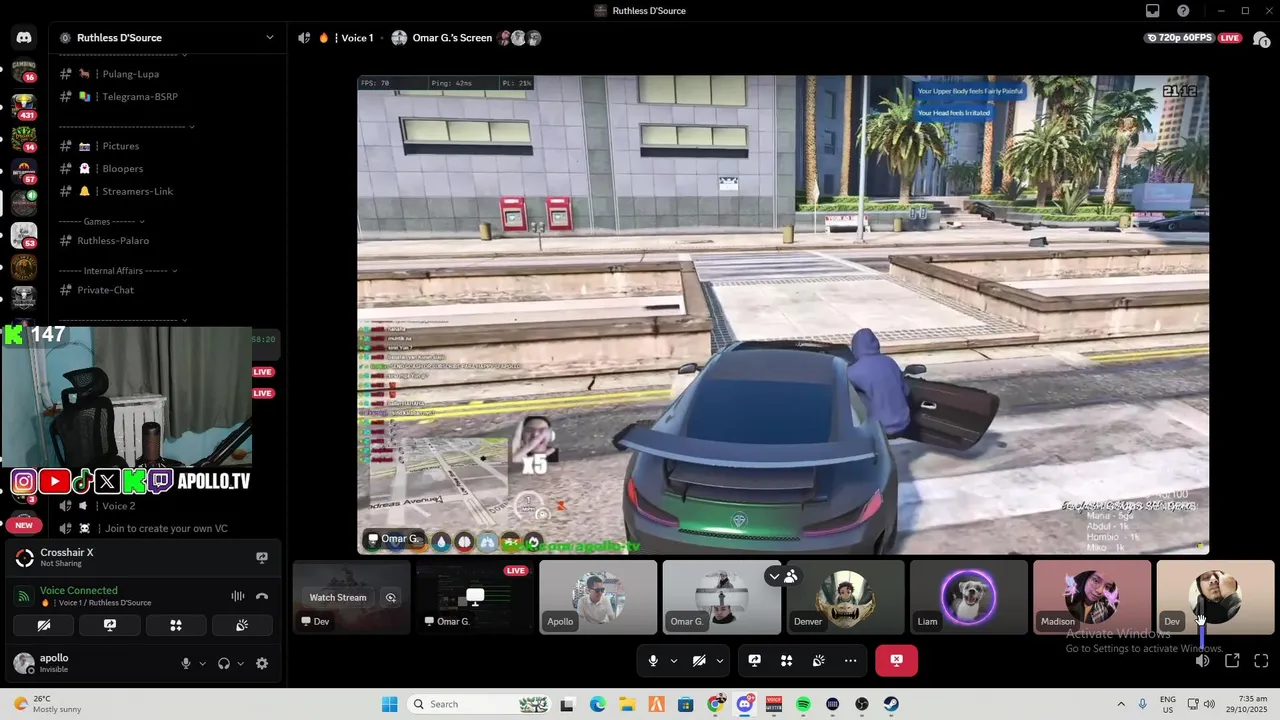Viewport: 1280px width, 720px height.
Task: Open the Discord inbox icon in title bar
Action: 1153,11
